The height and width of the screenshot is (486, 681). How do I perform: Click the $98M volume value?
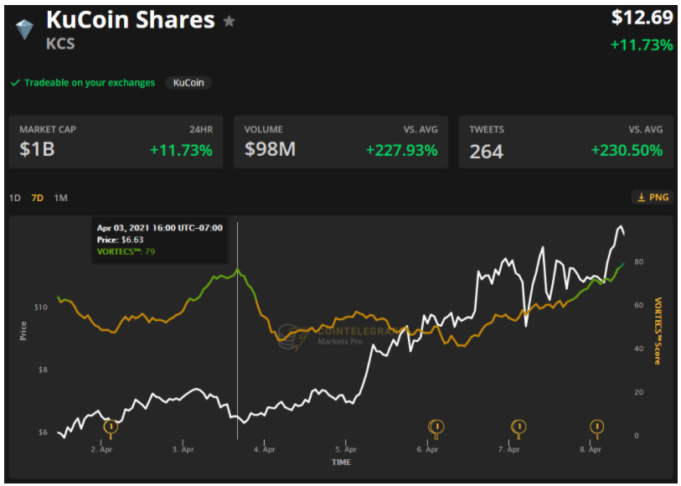270,149
